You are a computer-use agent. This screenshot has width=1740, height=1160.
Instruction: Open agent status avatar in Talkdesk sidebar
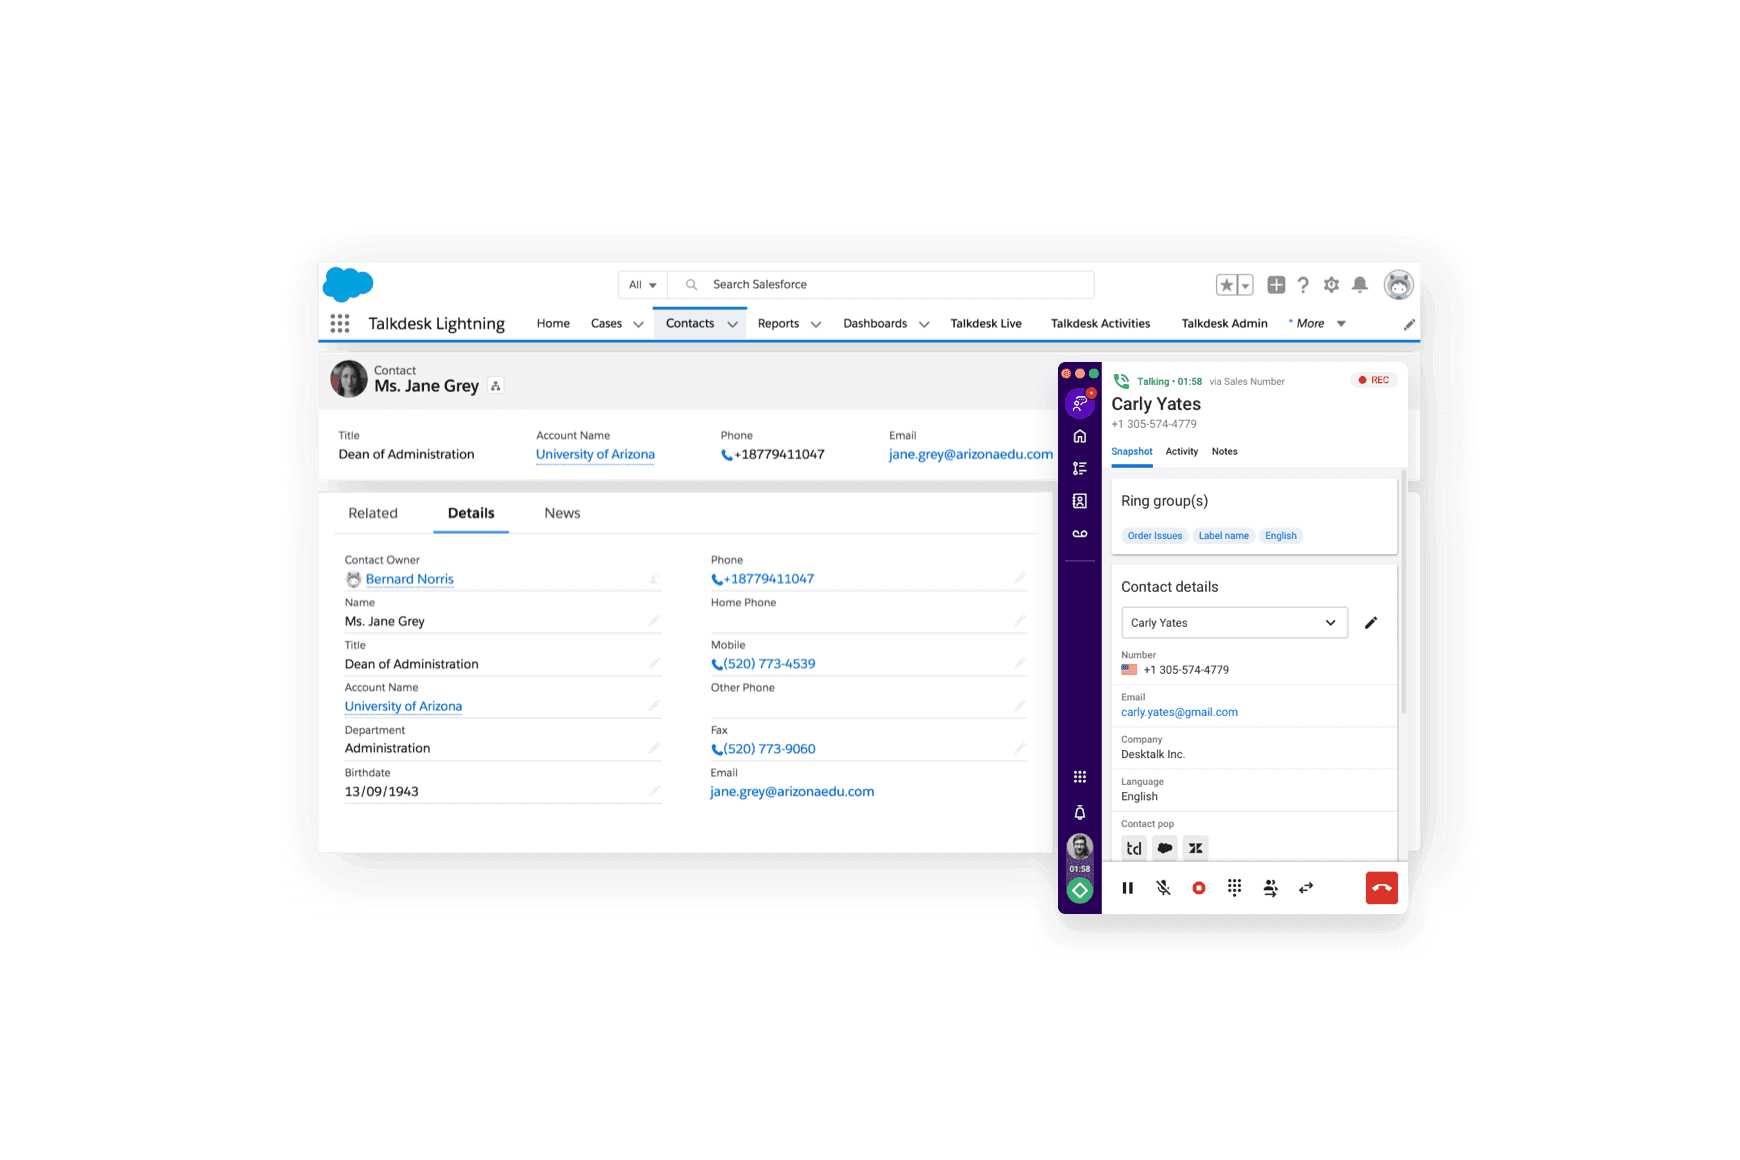(x=1080, y=847)
